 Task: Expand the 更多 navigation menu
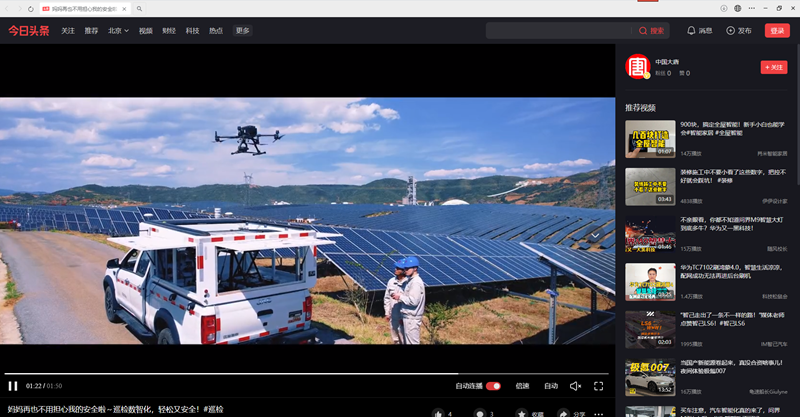click(243, 31)
